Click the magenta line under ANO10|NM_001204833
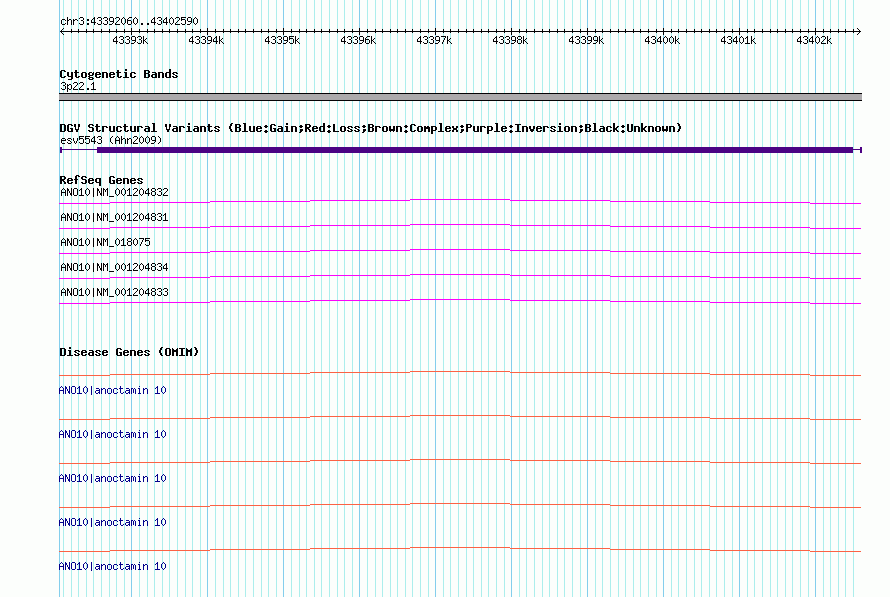 click(460, 301)
